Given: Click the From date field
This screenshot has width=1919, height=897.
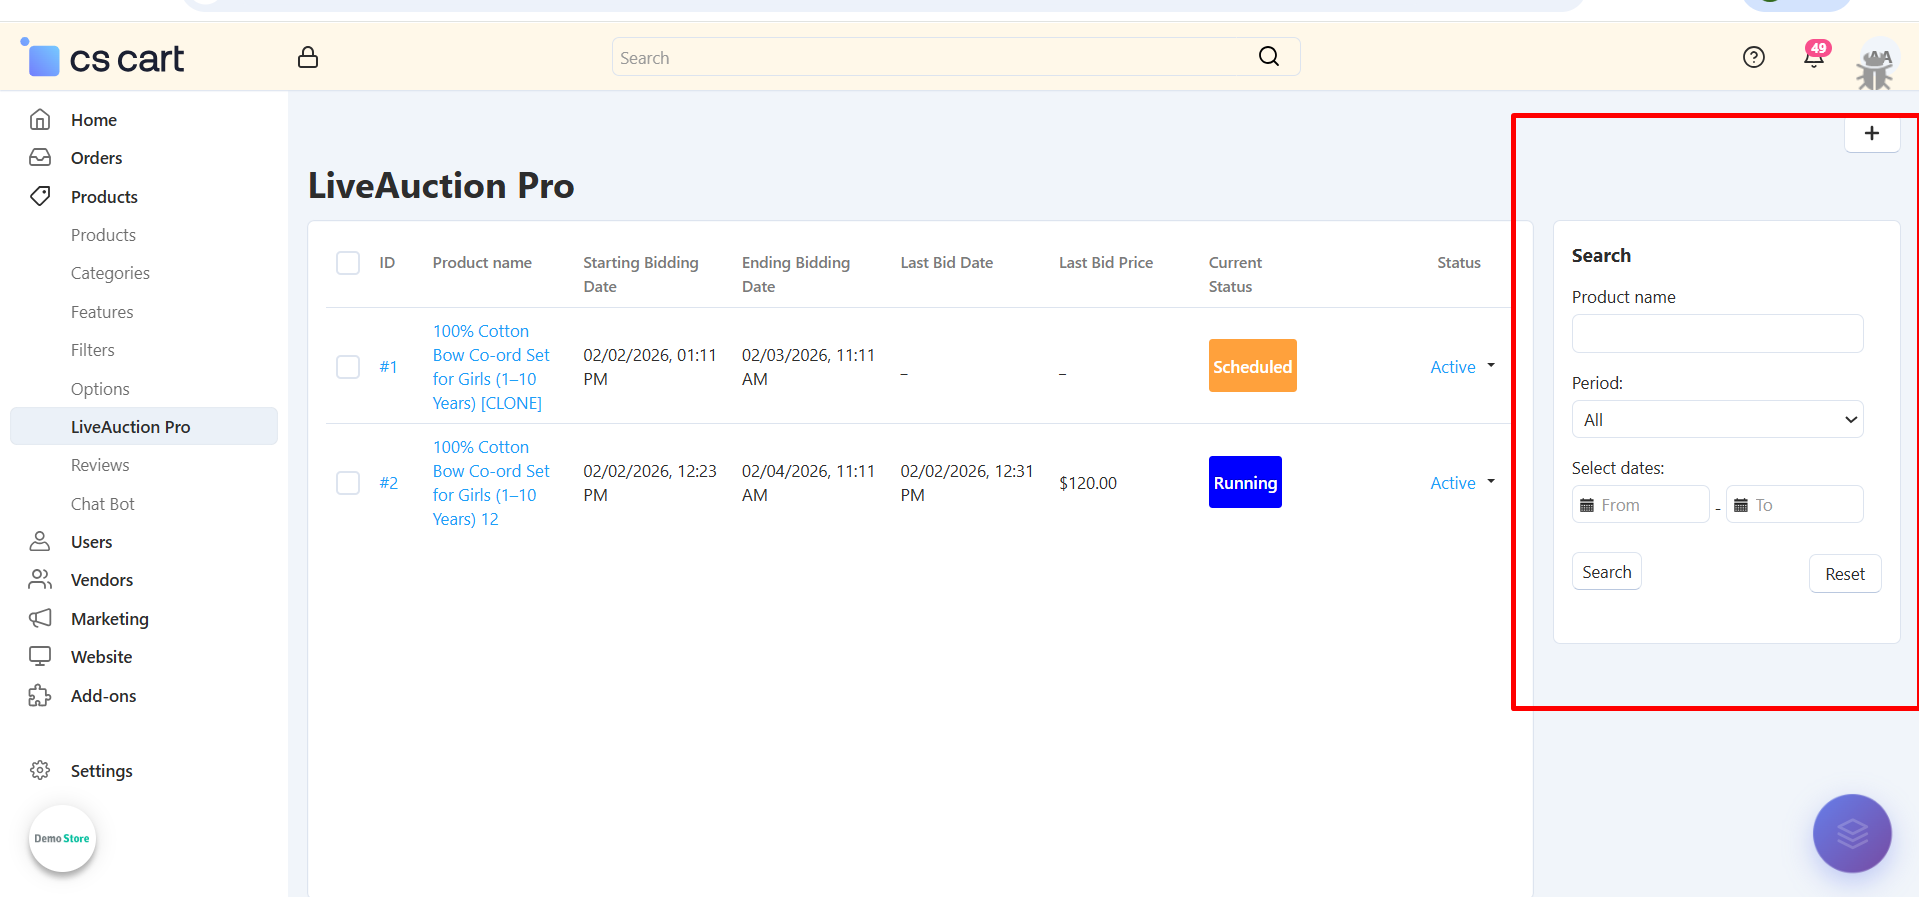Looking at the screenshot, I should tap(1641, 505).
